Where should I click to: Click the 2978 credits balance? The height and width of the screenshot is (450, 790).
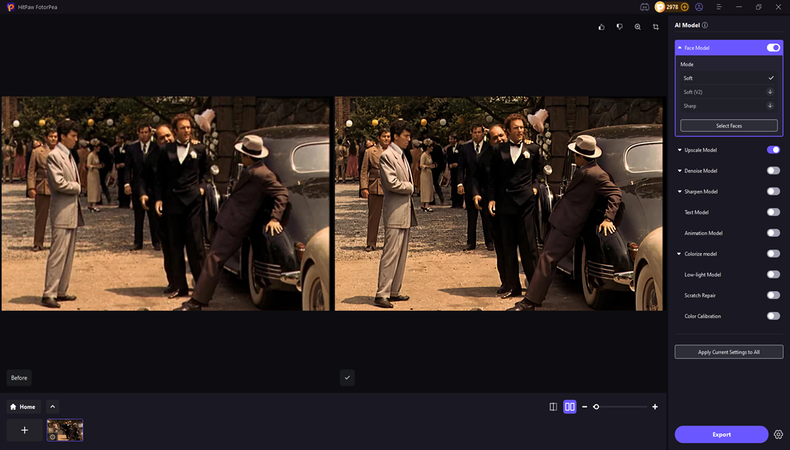coord(672,7)
